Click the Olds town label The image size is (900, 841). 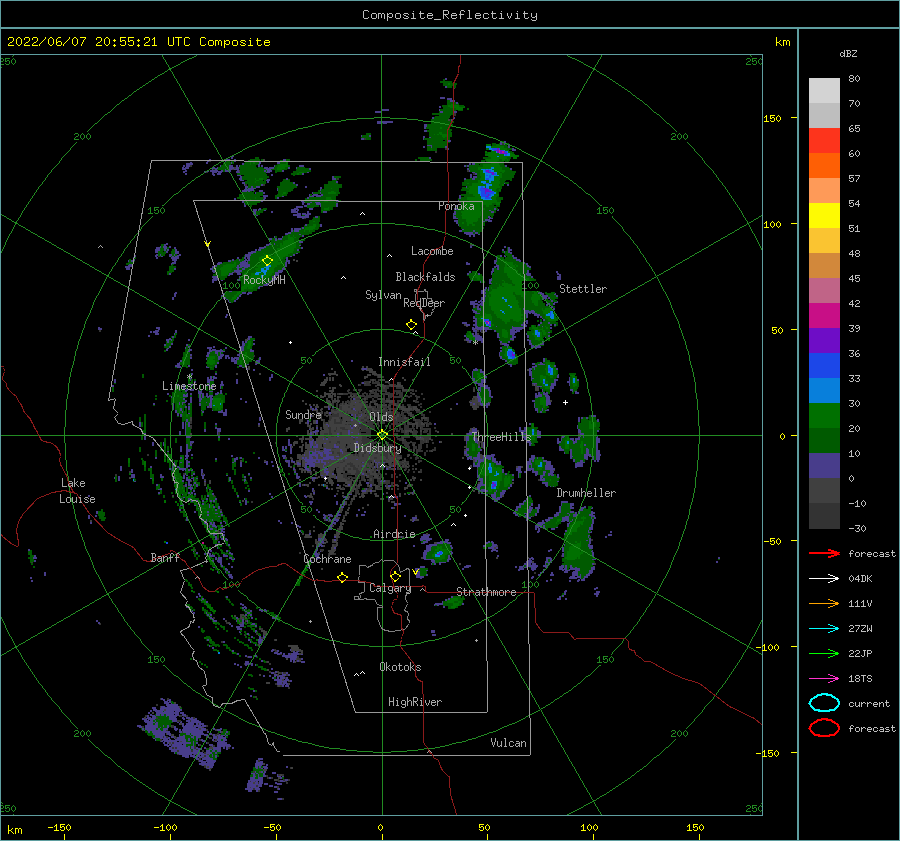[x=381, y=417]
